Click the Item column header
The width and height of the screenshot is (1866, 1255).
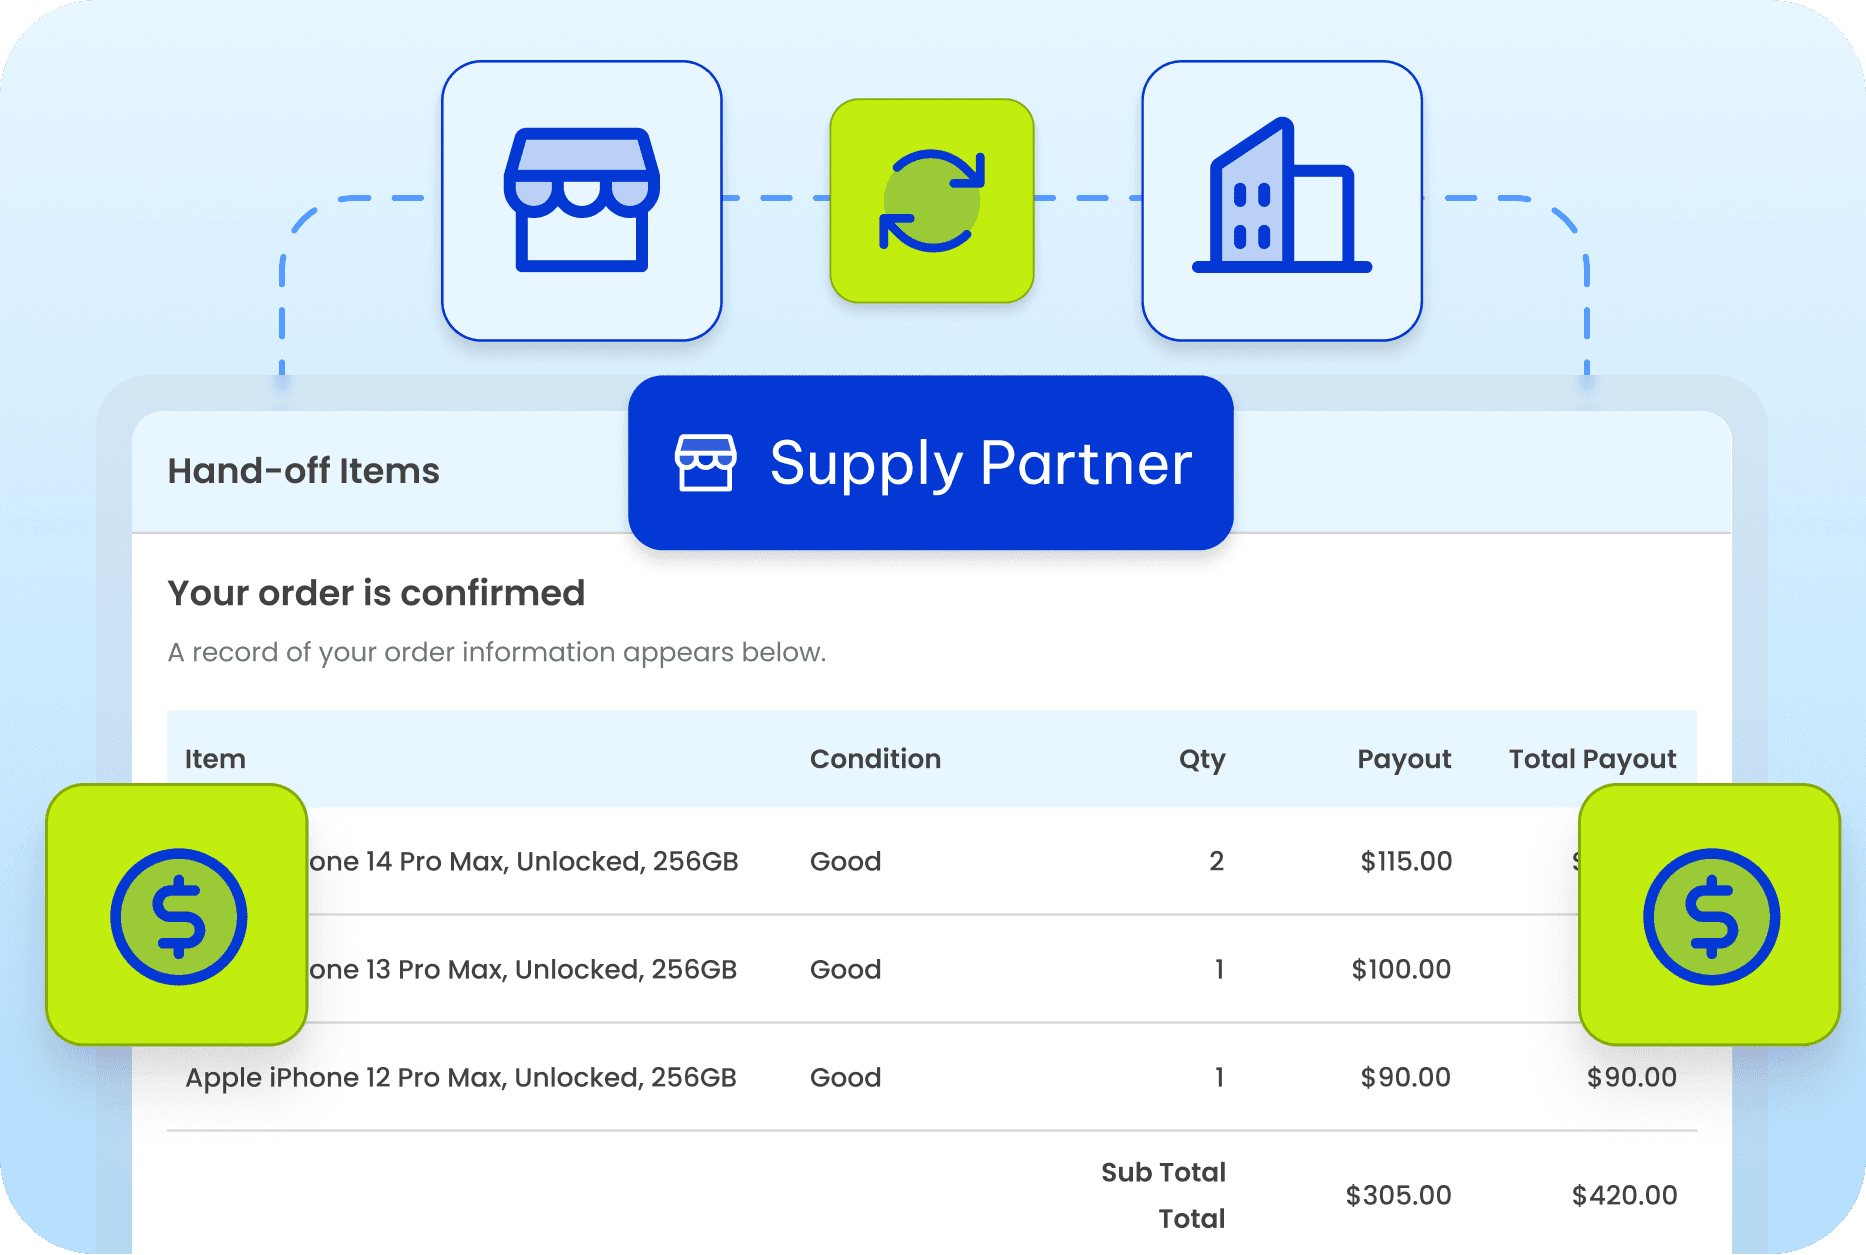(x=215, y=759)
